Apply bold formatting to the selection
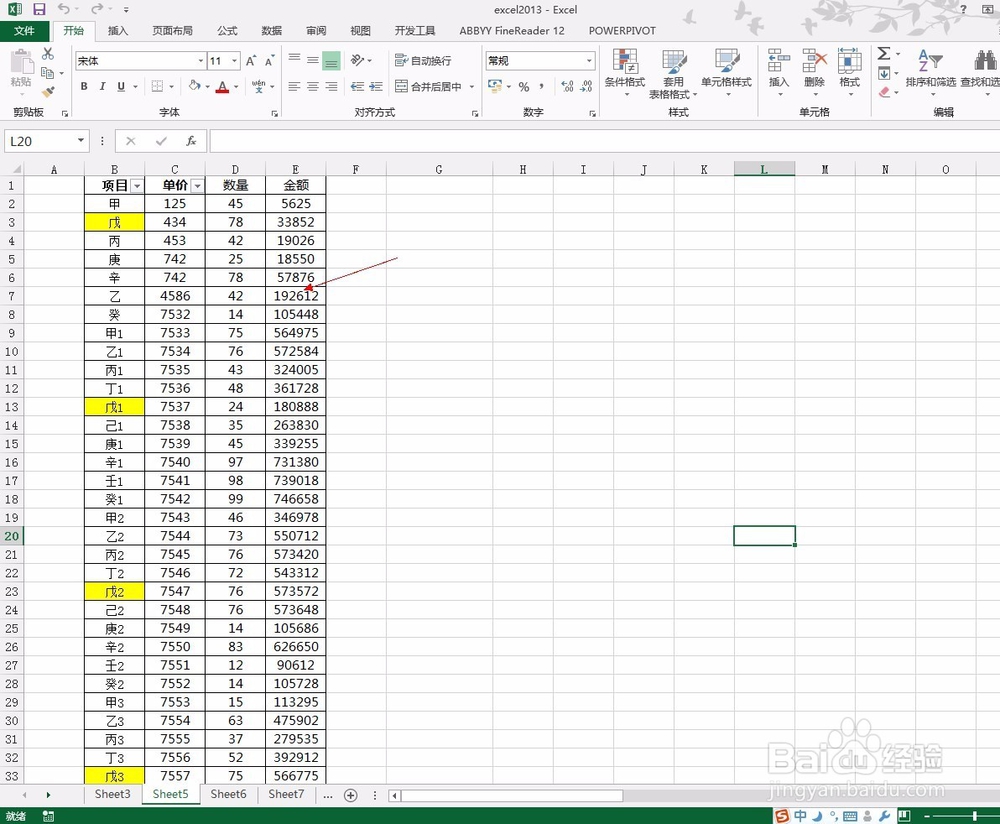1000x824 pixels. tap(84, 87)
